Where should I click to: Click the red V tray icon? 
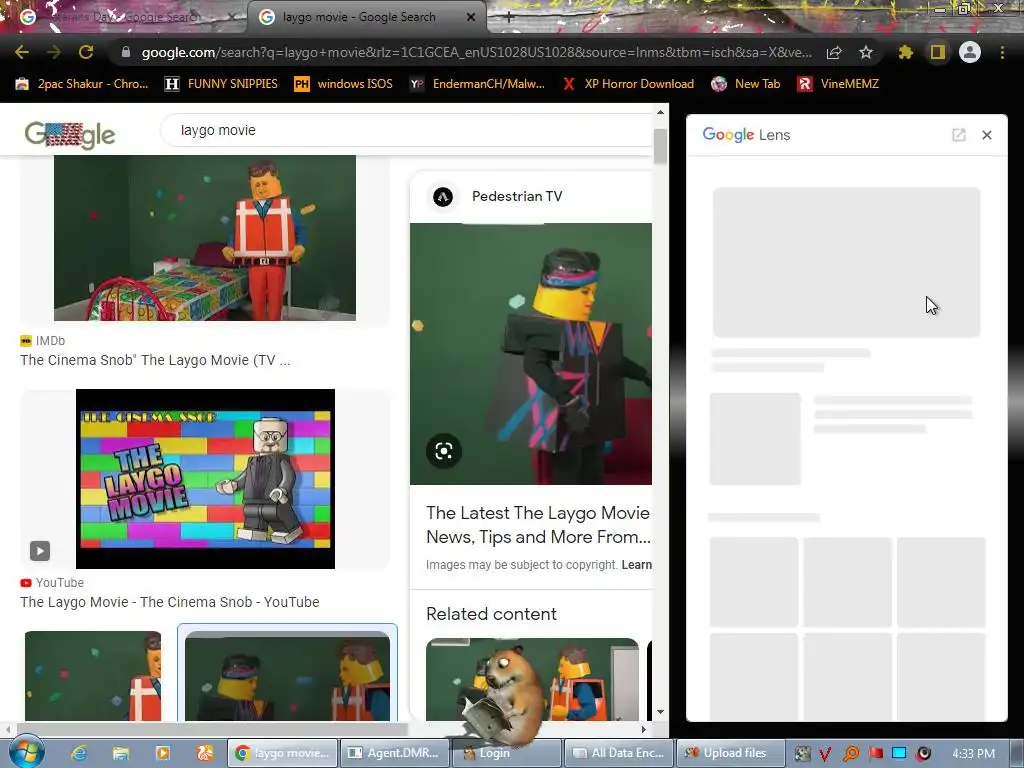pyautogui.click(x=825, y=754)
